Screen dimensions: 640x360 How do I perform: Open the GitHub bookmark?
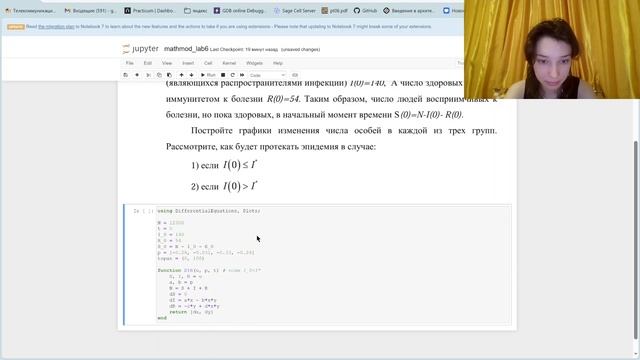click(x=365, y=11)
